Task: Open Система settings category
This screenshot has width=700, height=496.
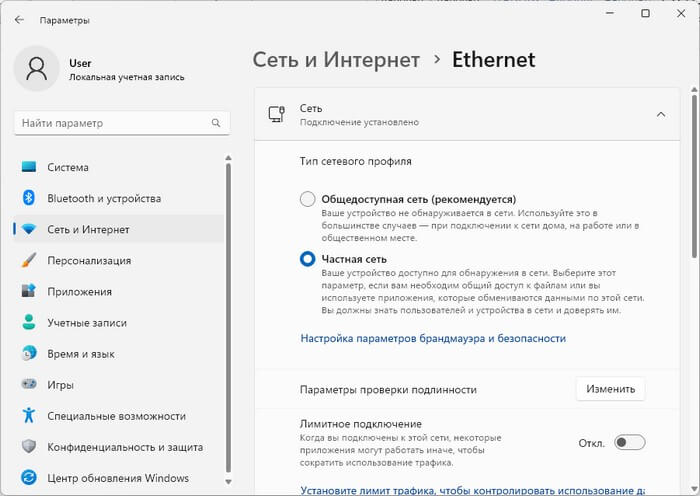Action: pos(119,167)
